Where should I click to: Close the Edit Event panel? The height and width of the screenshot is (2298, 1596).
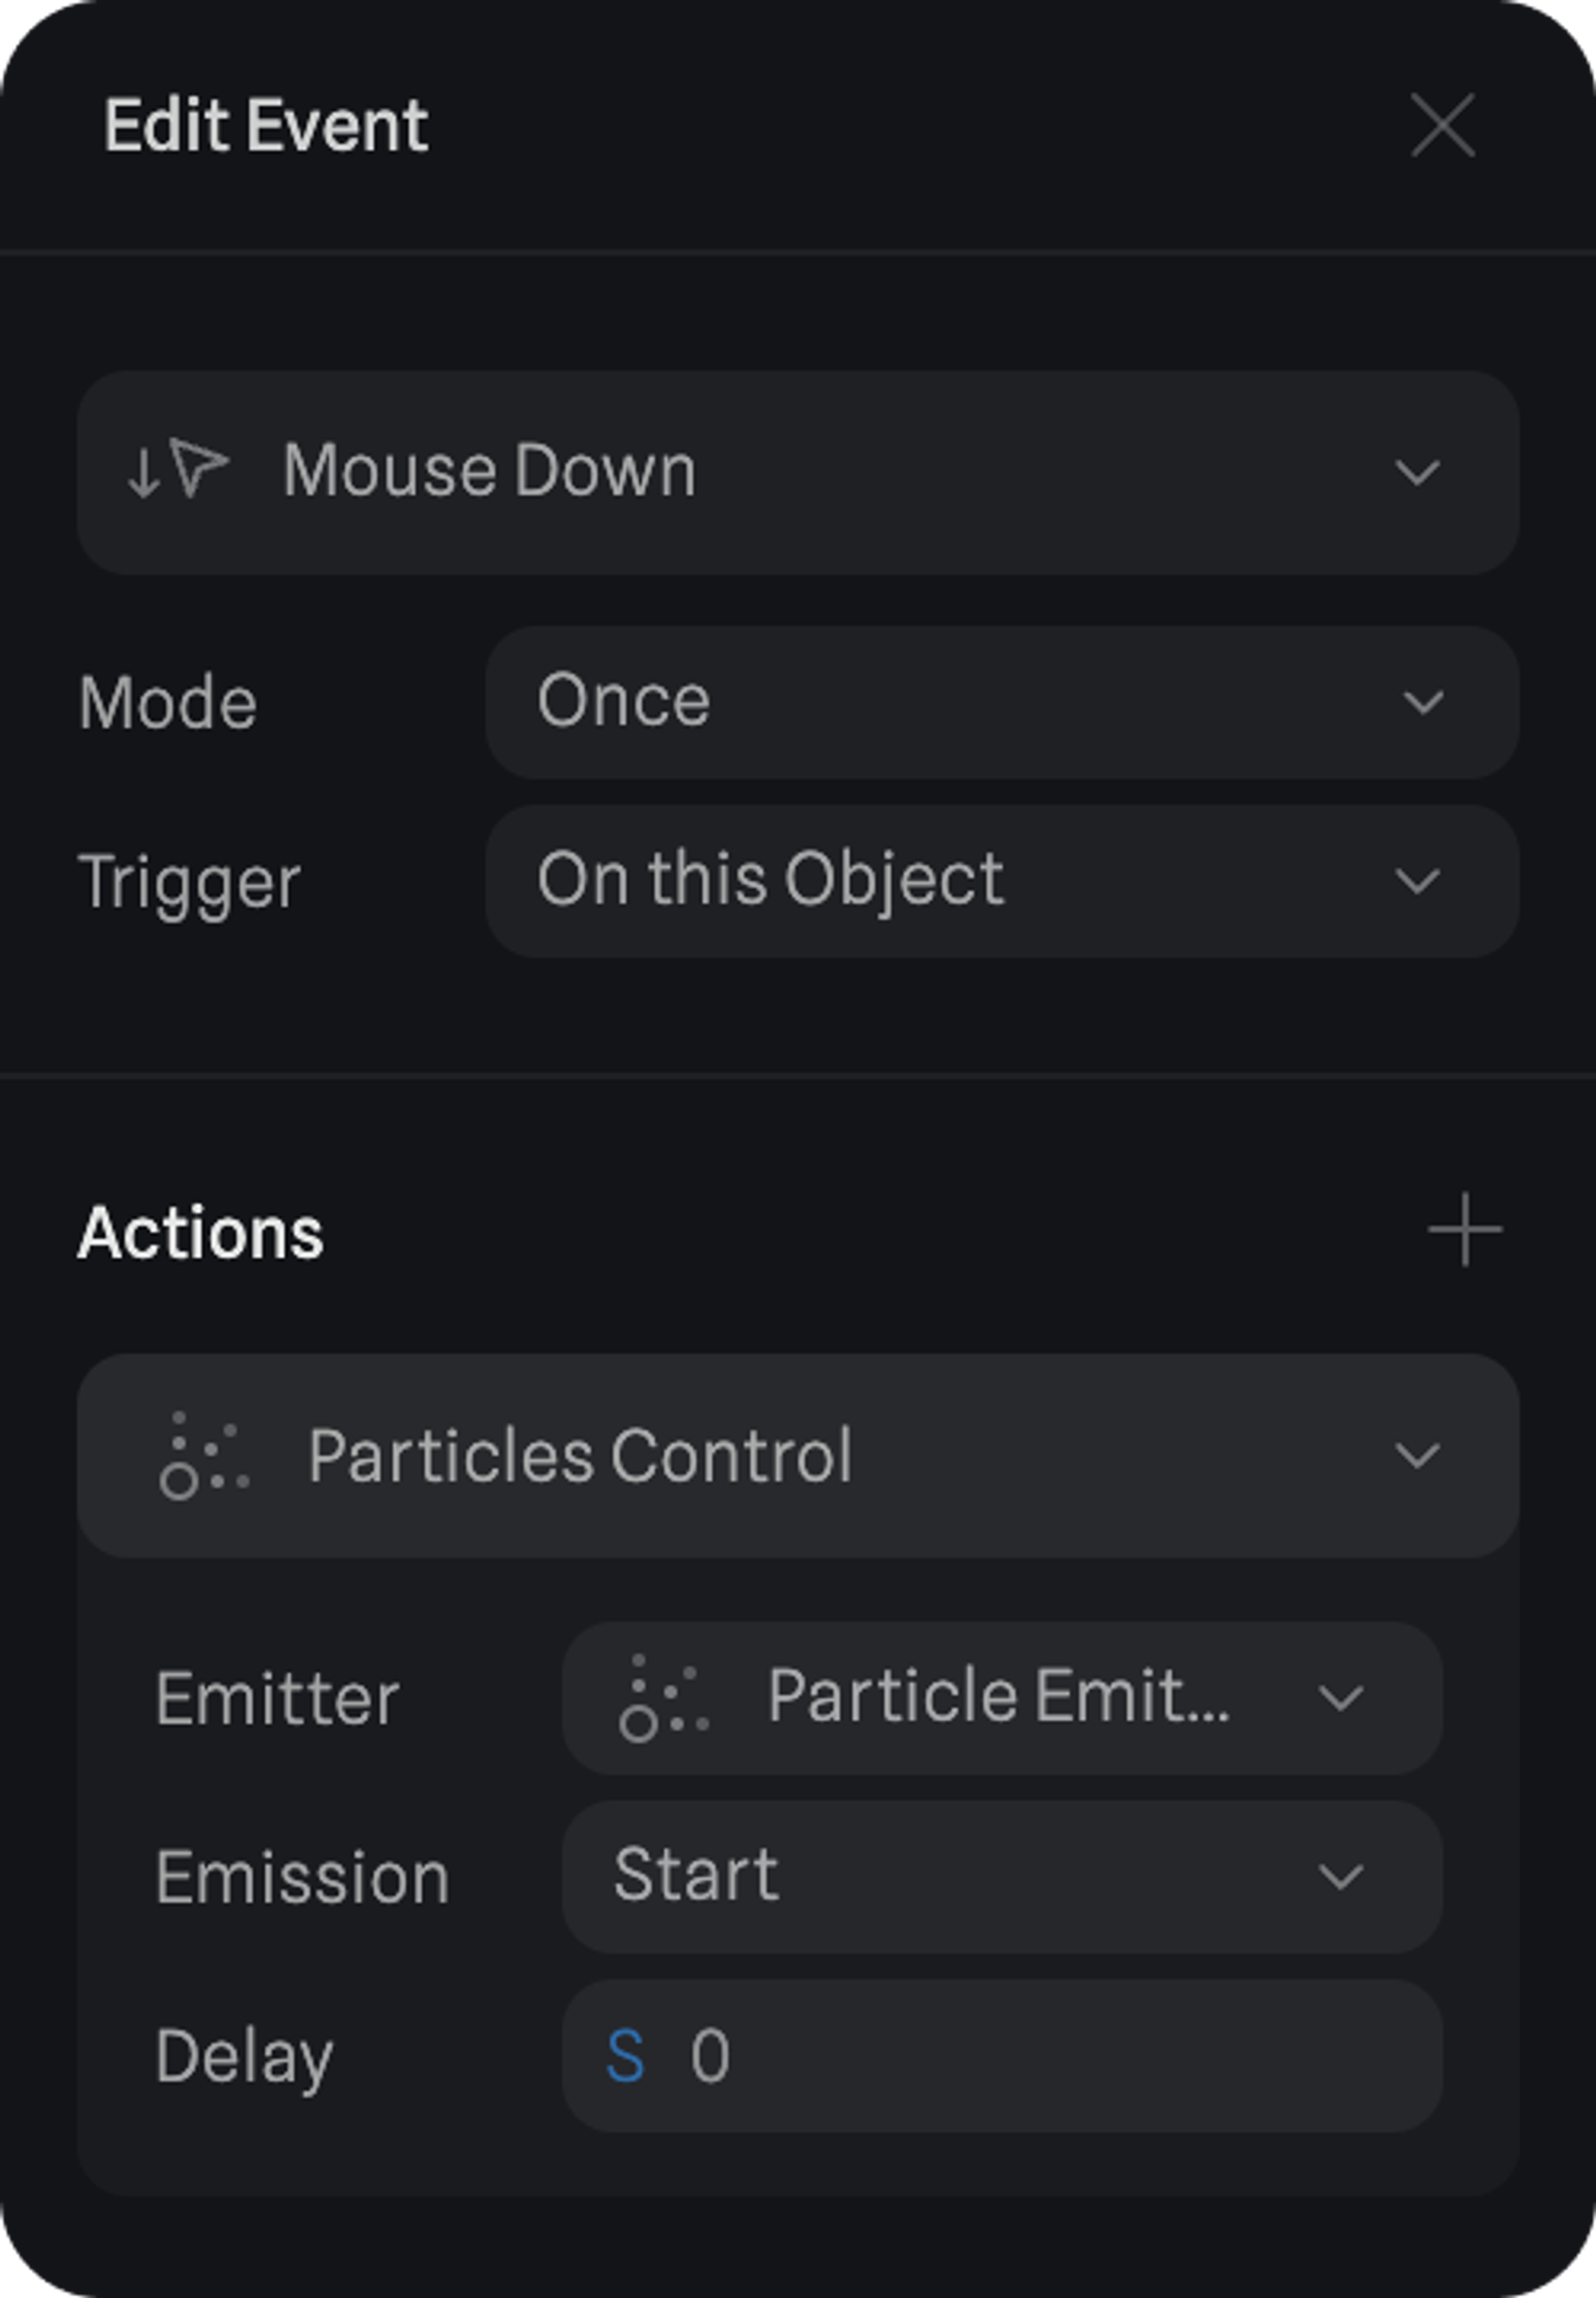pos(1442,125)
